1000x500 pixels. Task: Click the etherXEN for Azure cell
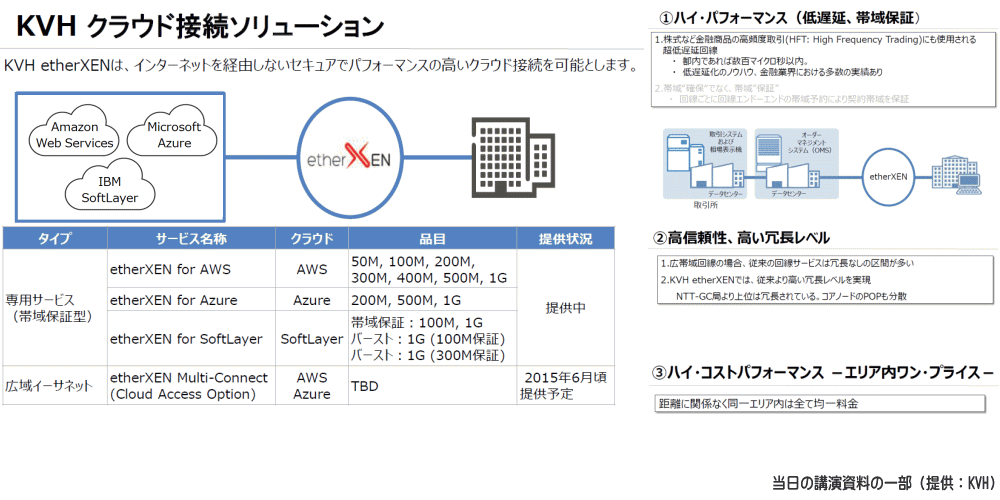coord(191,300)
